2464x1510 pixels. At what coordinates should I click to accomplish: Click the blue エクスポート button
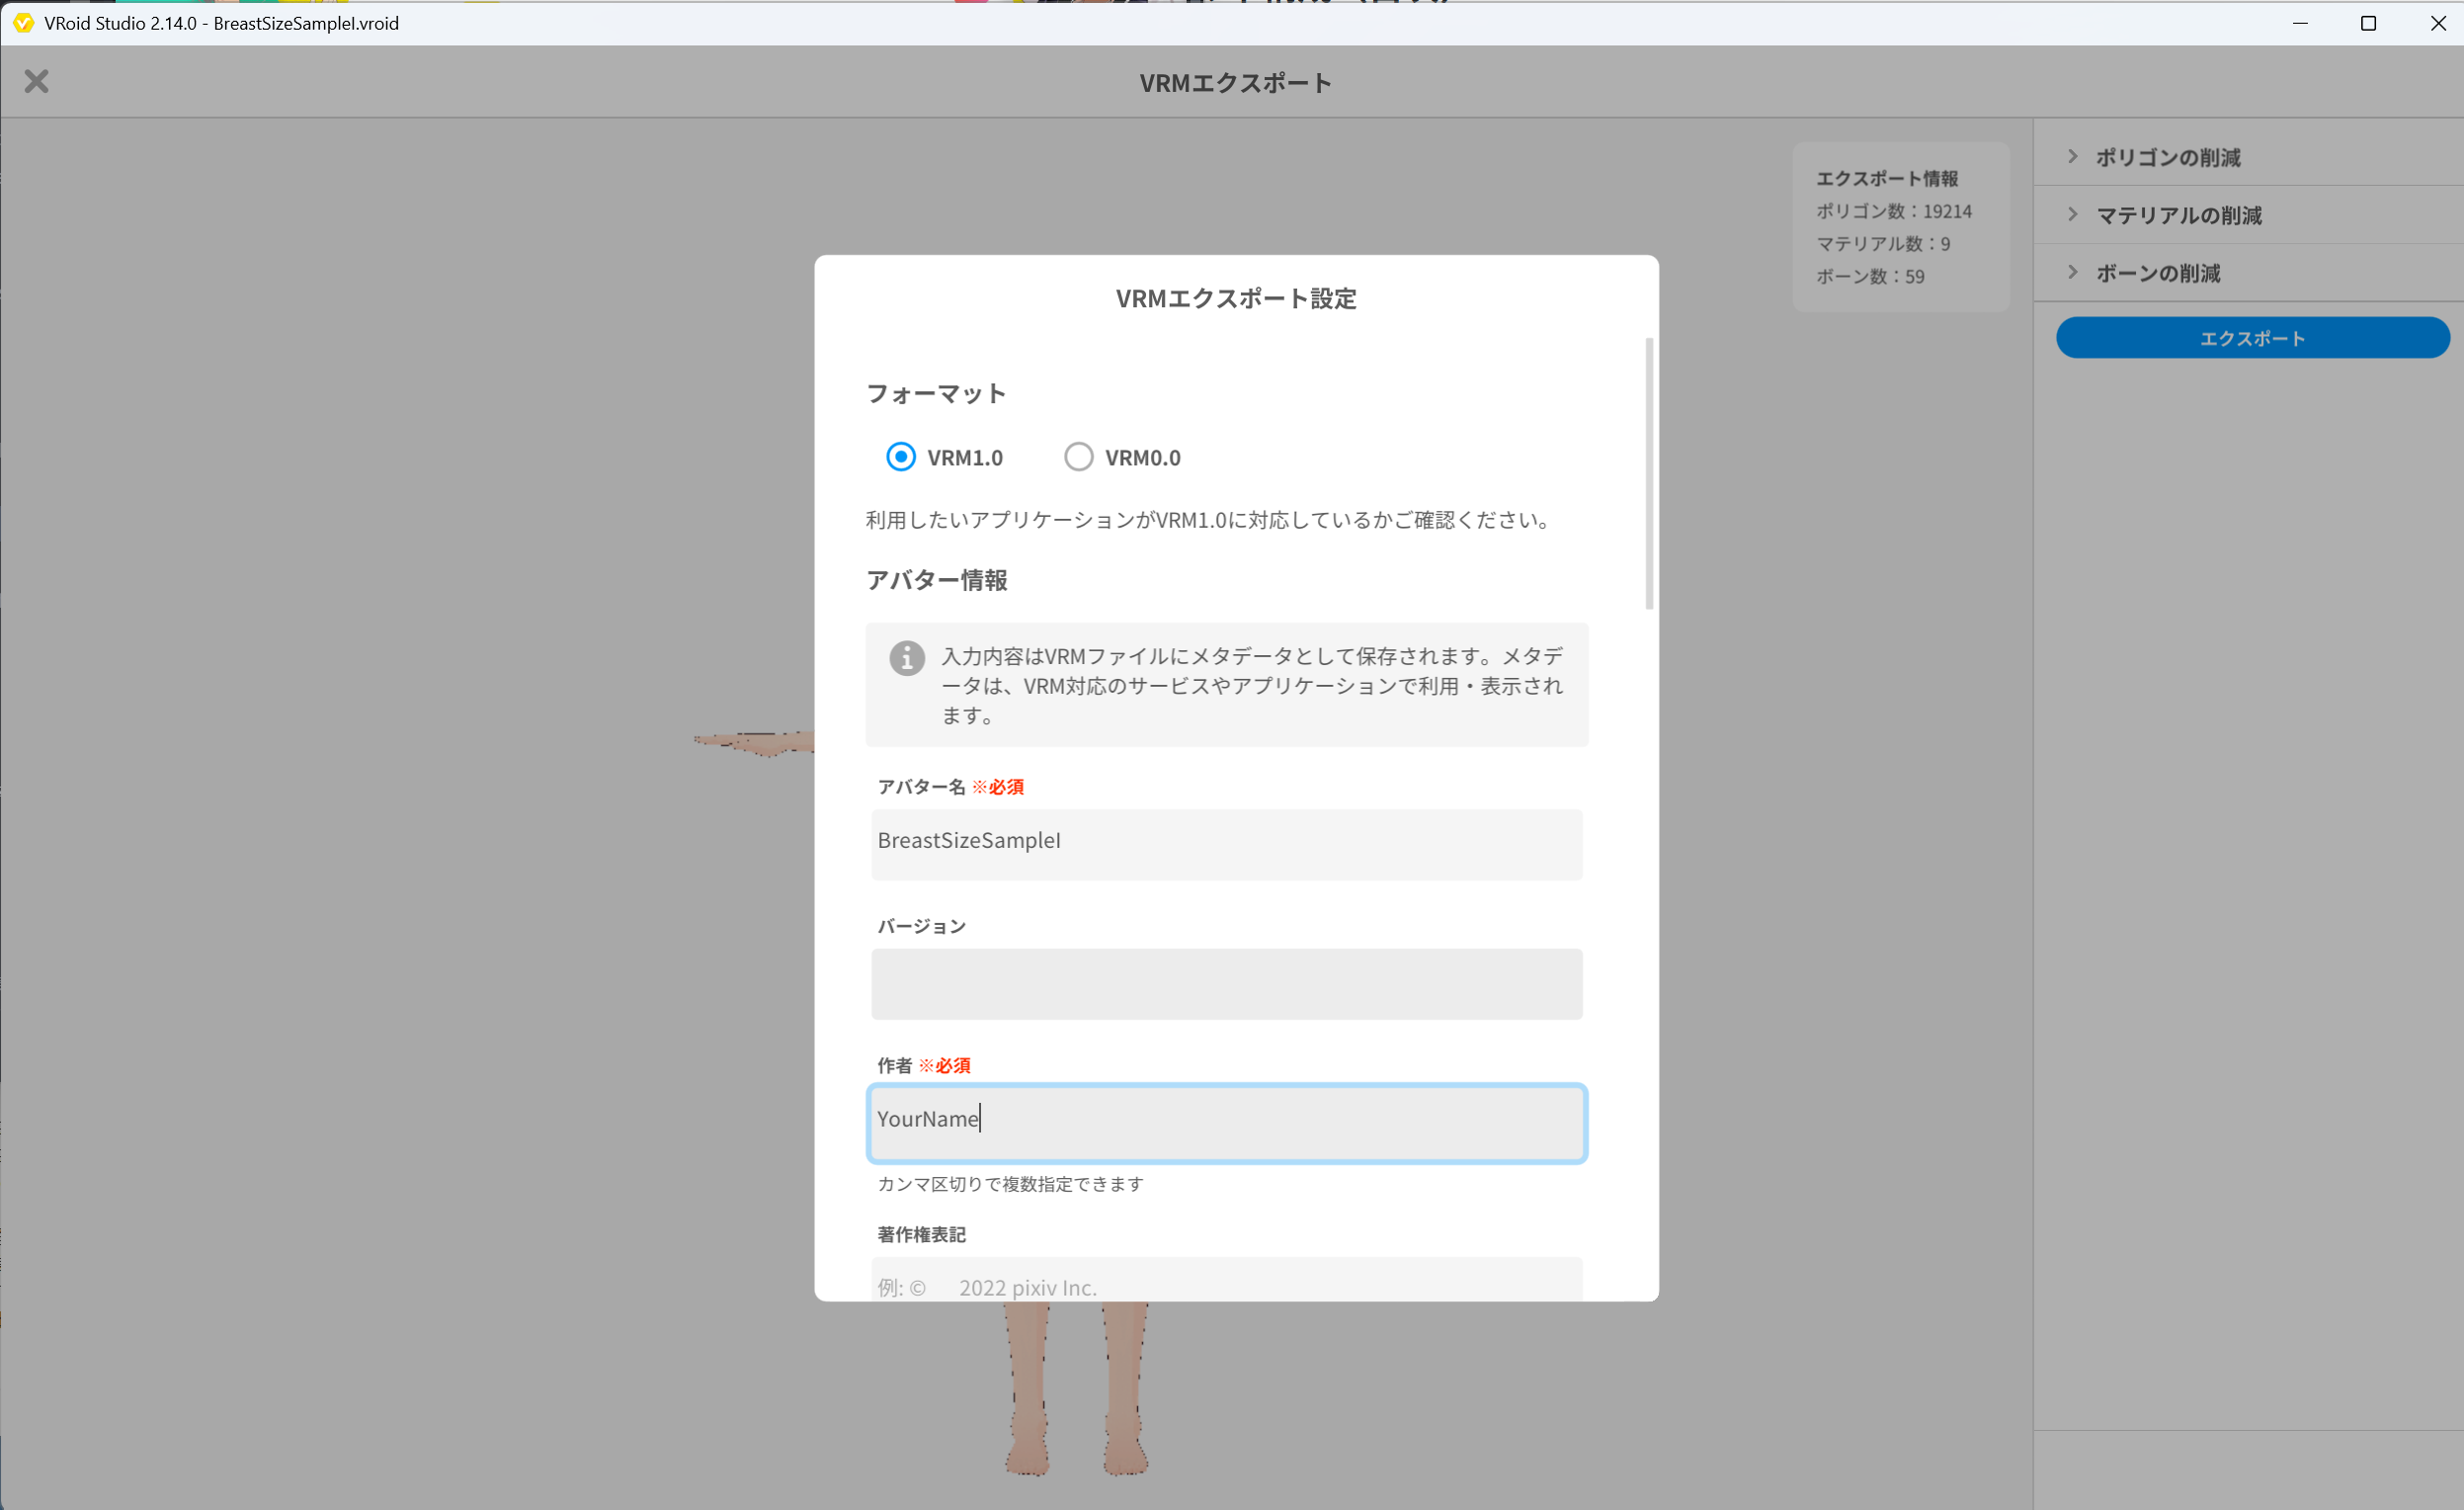coord(2252,338)
